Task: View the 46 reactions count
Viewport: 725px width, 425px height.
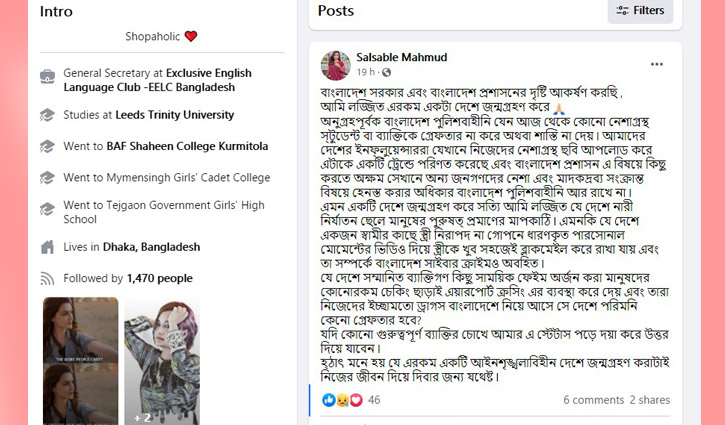Action: [375, 400]
